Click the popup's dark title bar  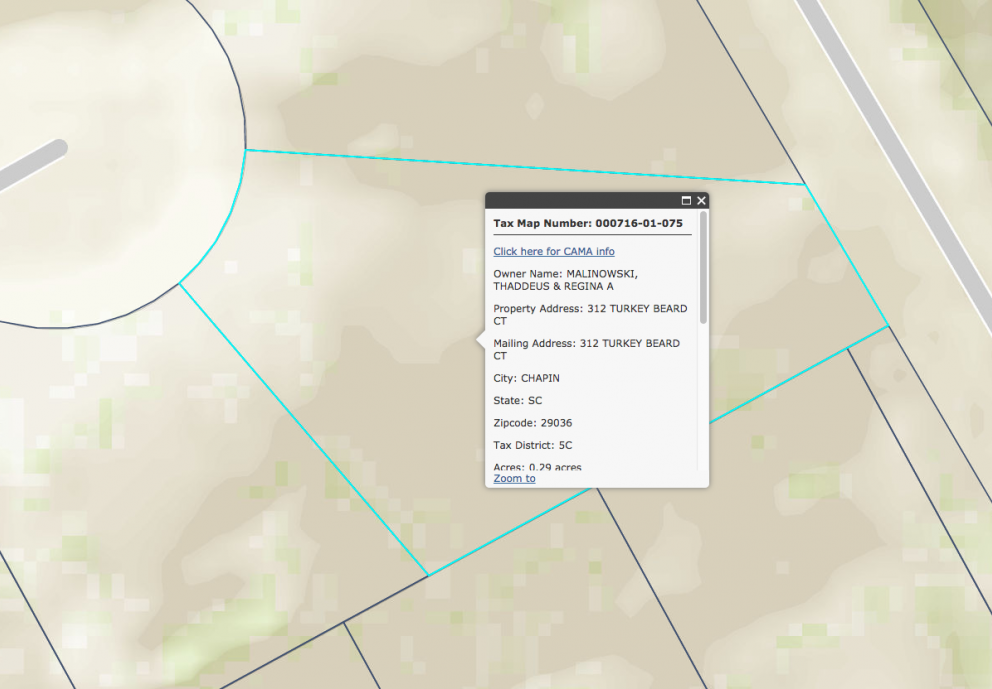point(580,201)
